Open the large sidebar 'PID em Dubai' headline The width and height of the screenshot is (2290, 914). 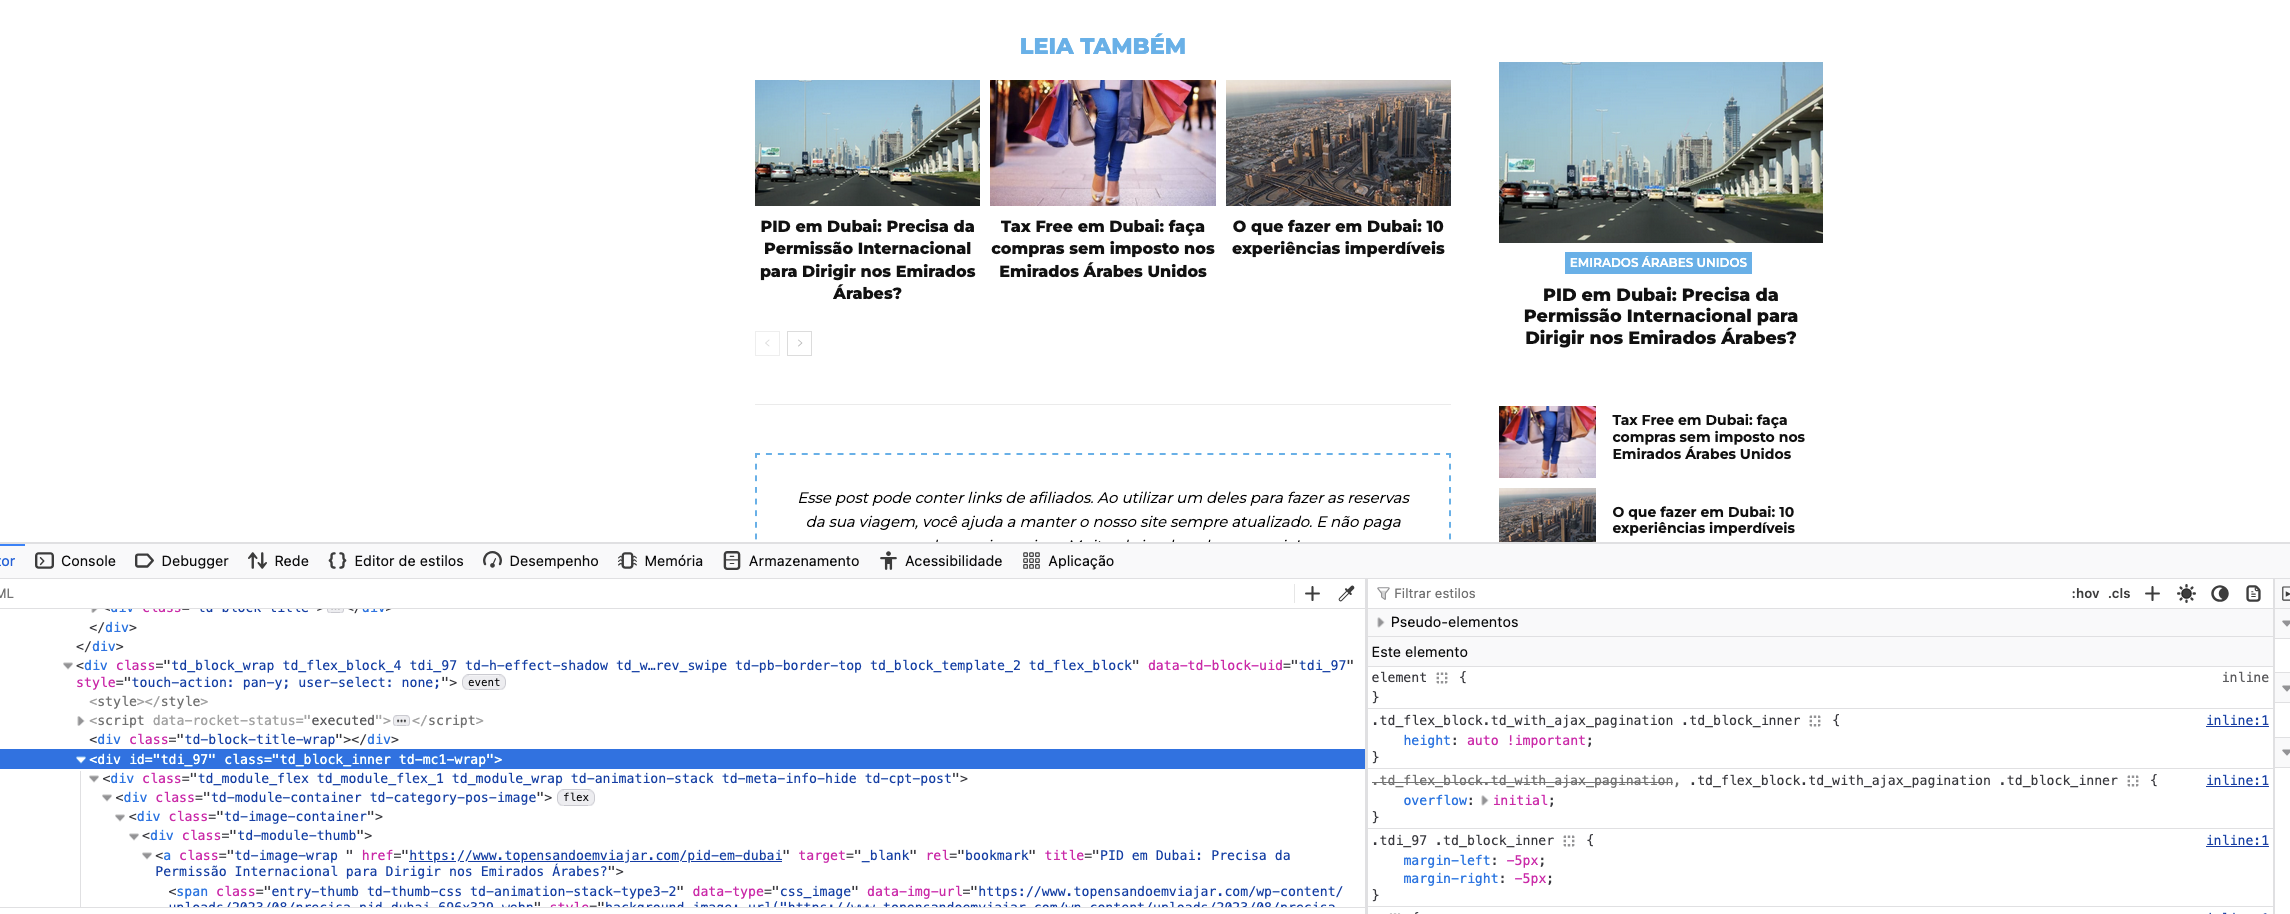(1660, 316)
